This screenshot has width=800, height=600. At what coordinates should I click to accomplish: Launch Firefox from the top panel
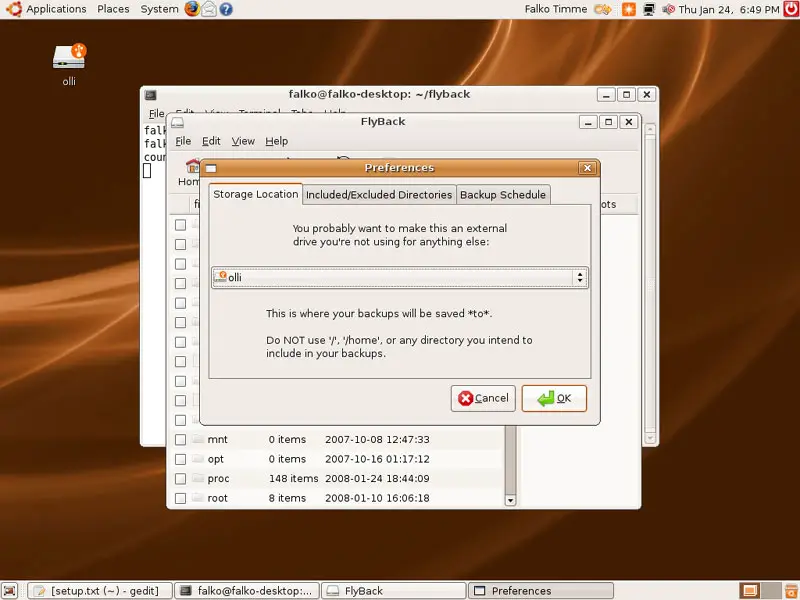coord(192,9)
